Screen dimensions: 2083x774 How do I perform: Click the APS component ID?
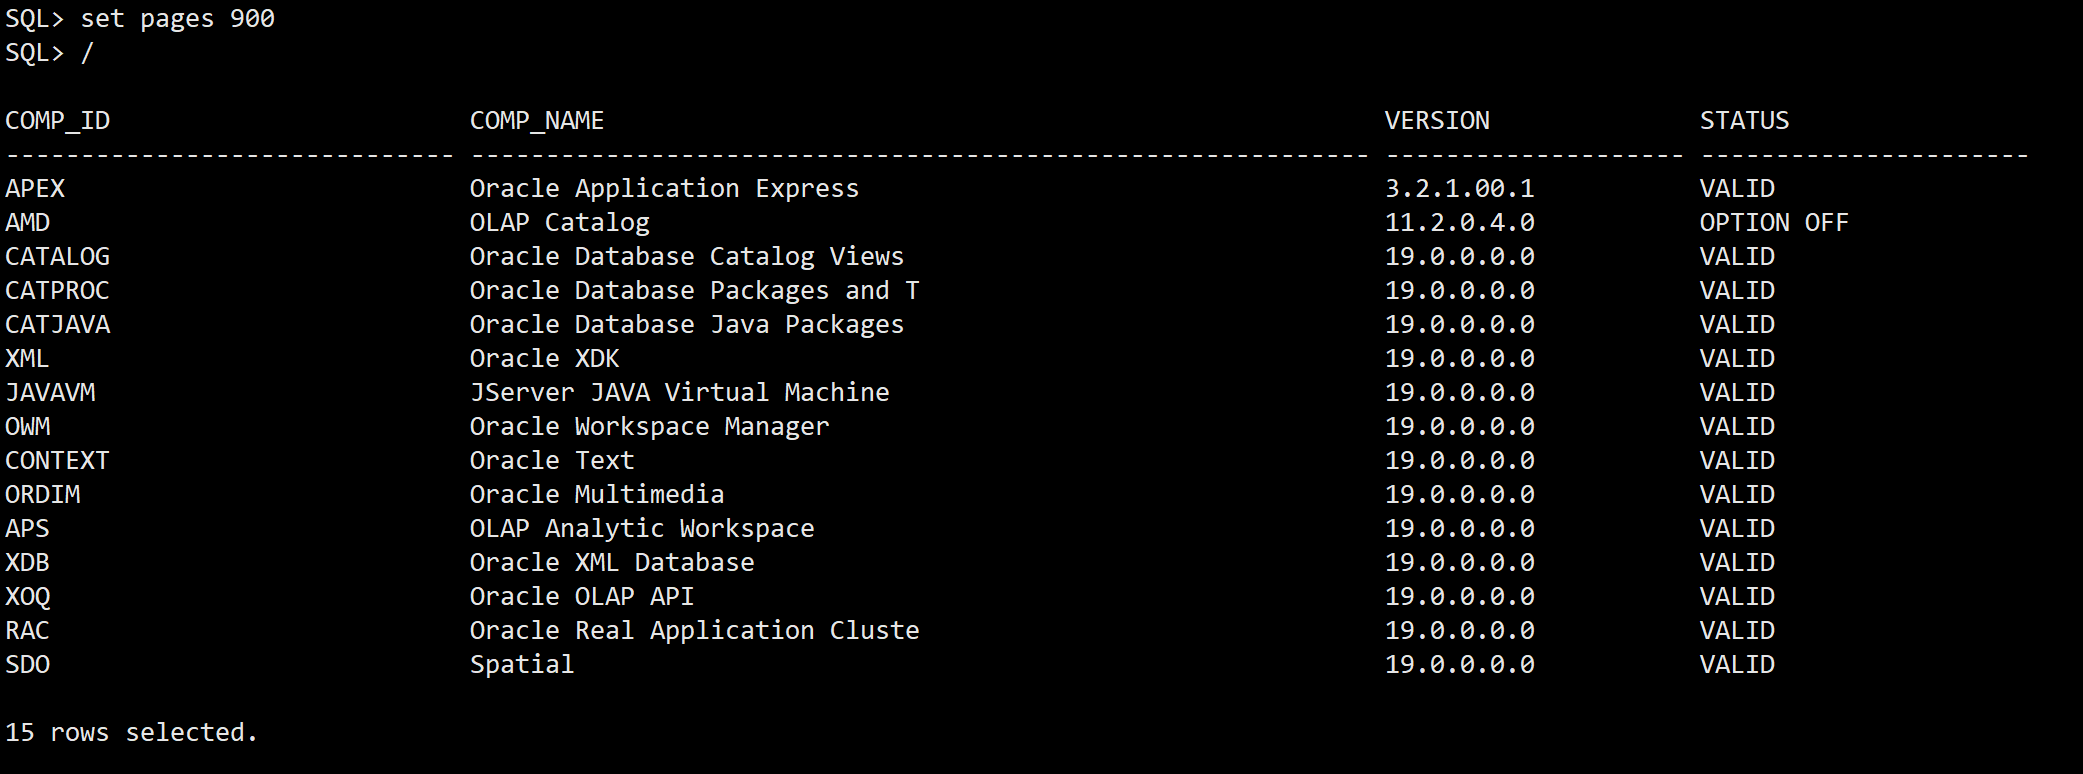tap(28, 529)
